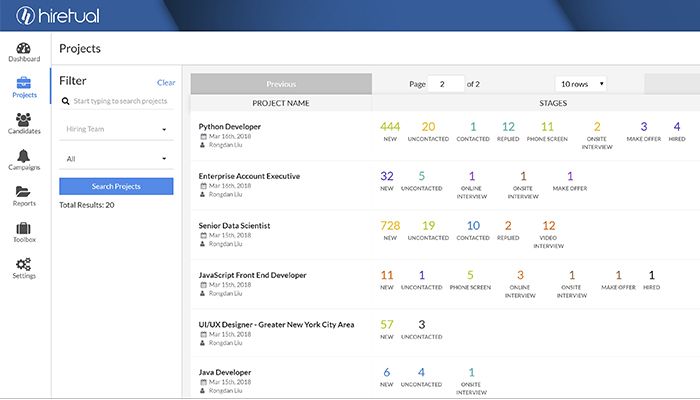
Task: Open the All filter dropdown
Action: tap(116, 158)
